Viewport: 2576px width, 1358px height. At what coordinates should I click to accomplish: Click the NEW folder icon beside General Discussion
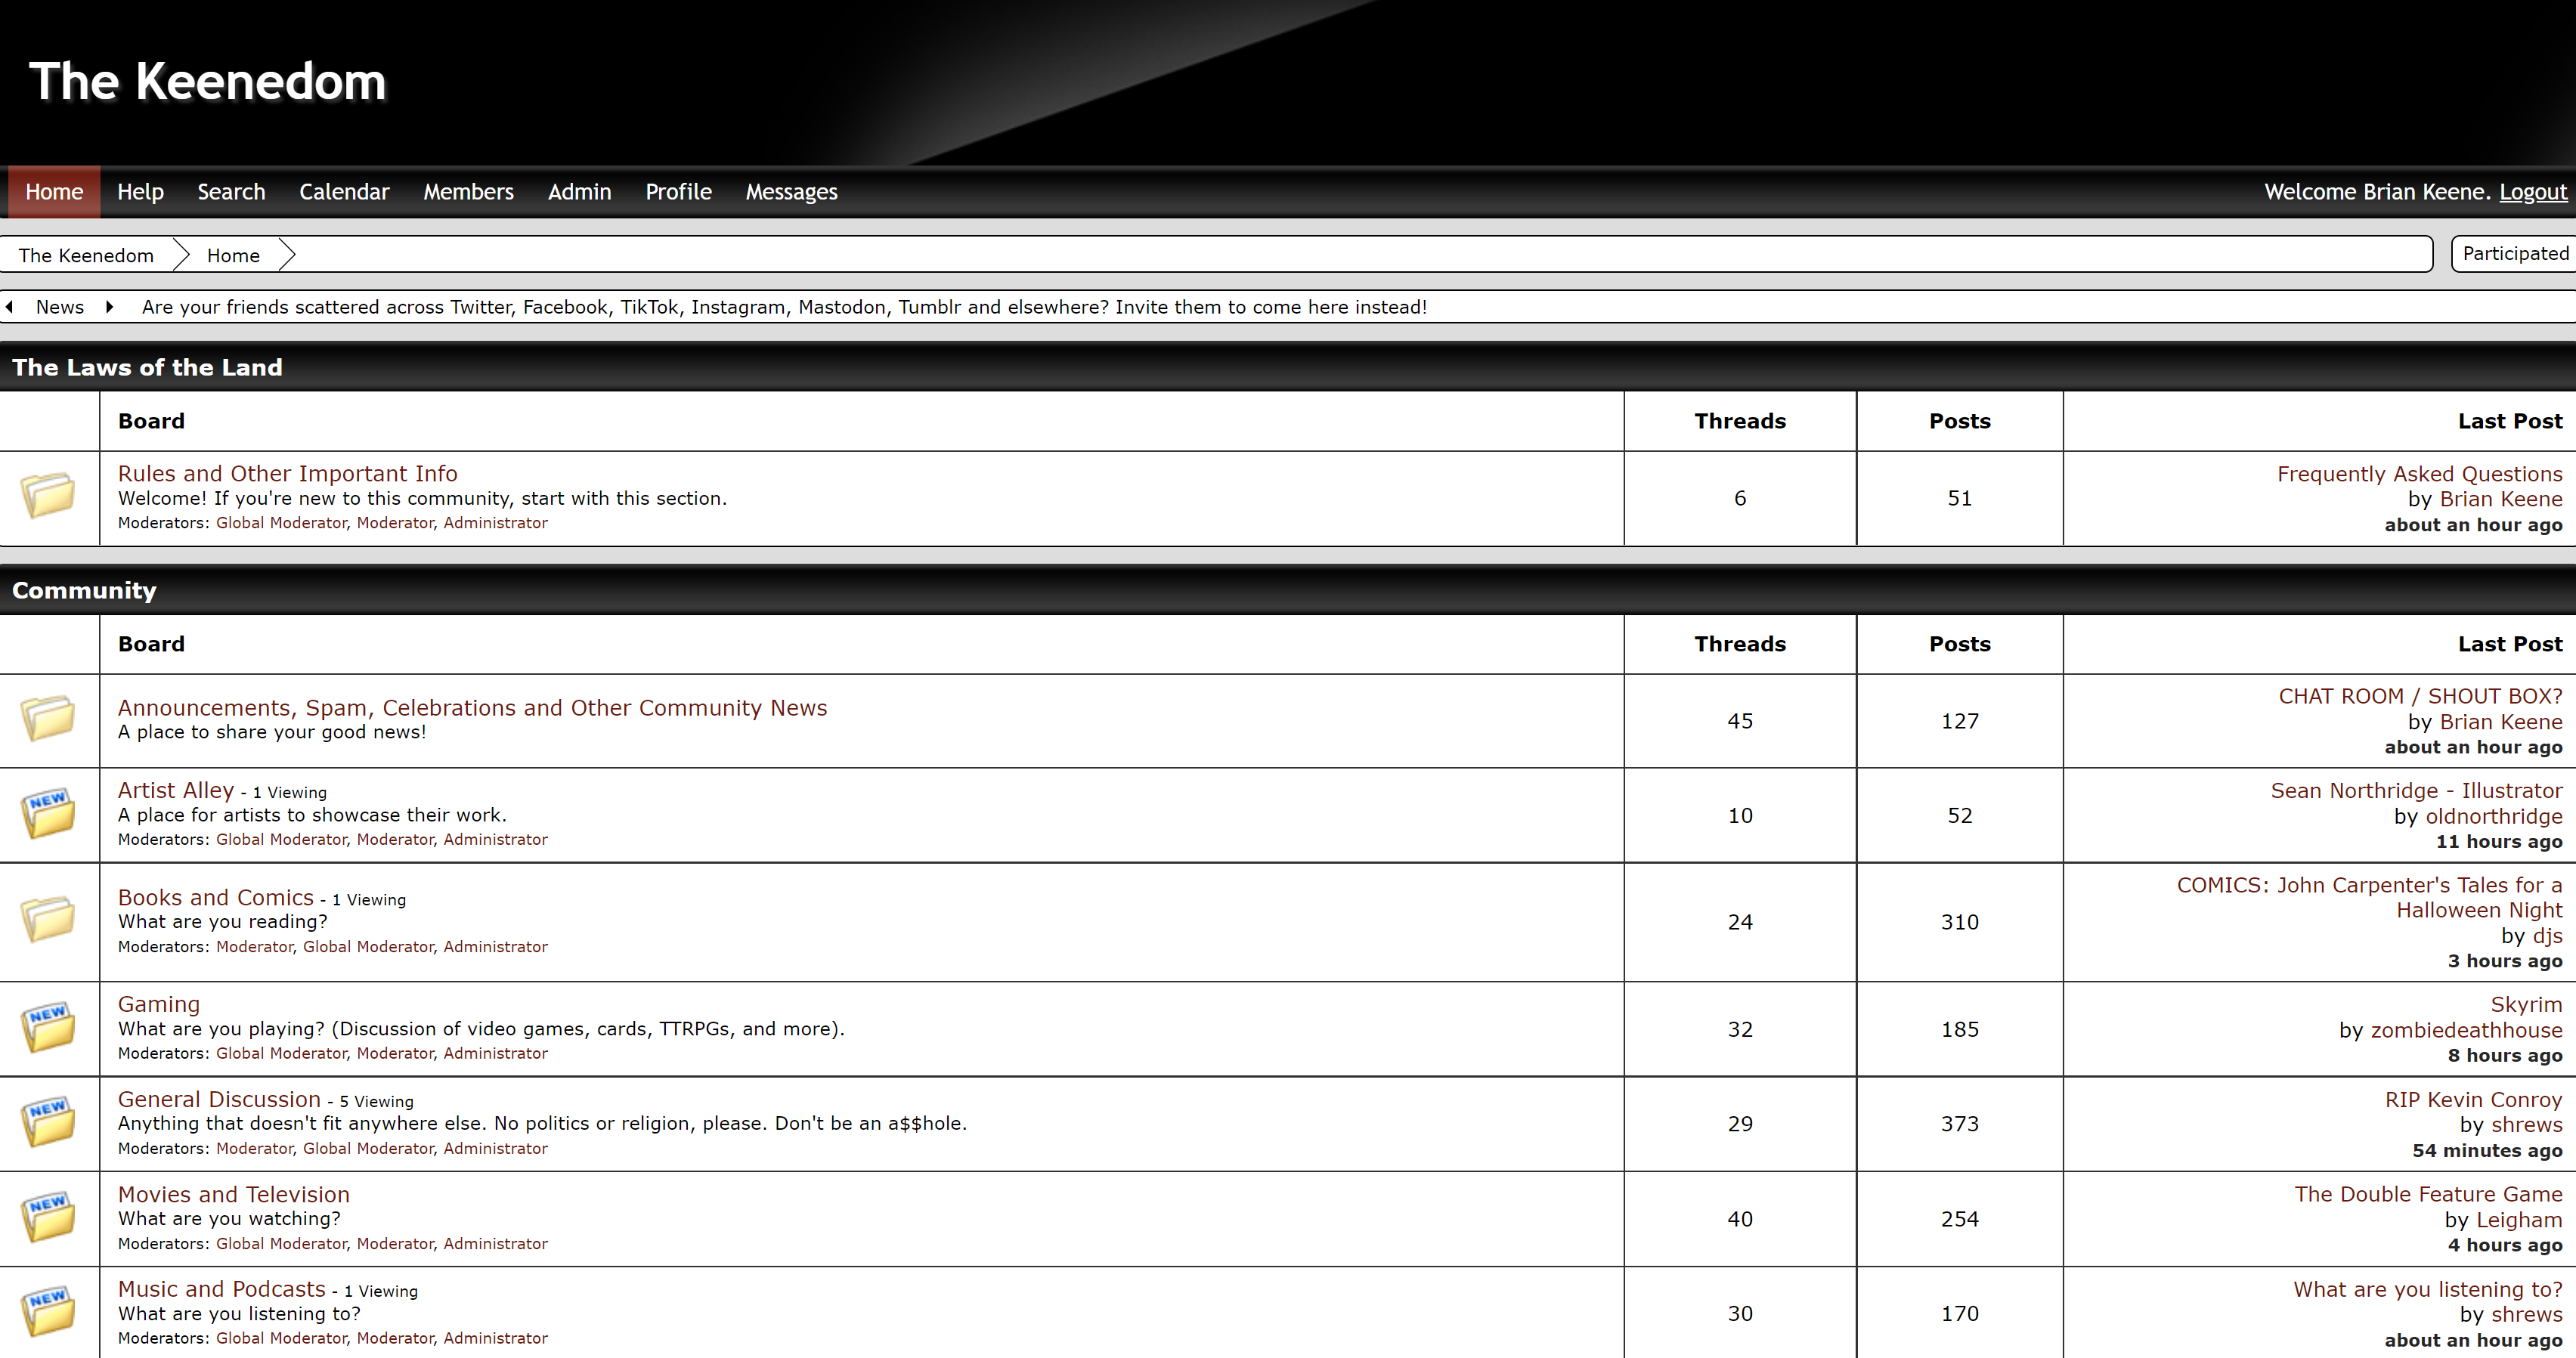pyautogui.click(x=48, y=1121)
